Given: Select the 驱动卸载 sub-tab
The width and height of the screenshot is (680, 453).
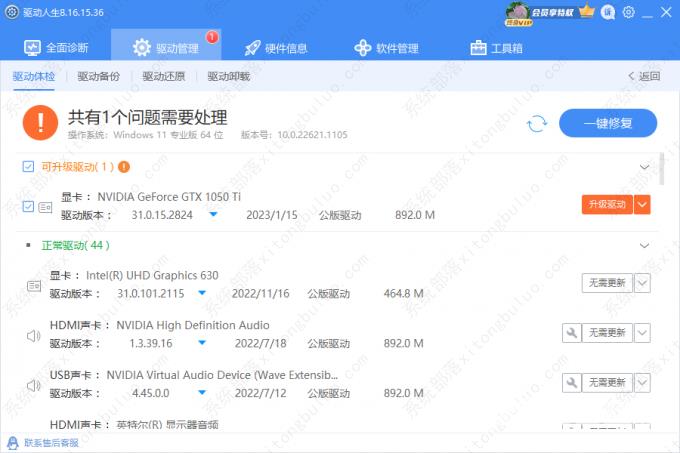Looking at the screenshot, I should pyautogui.click(x=229, y=77).
